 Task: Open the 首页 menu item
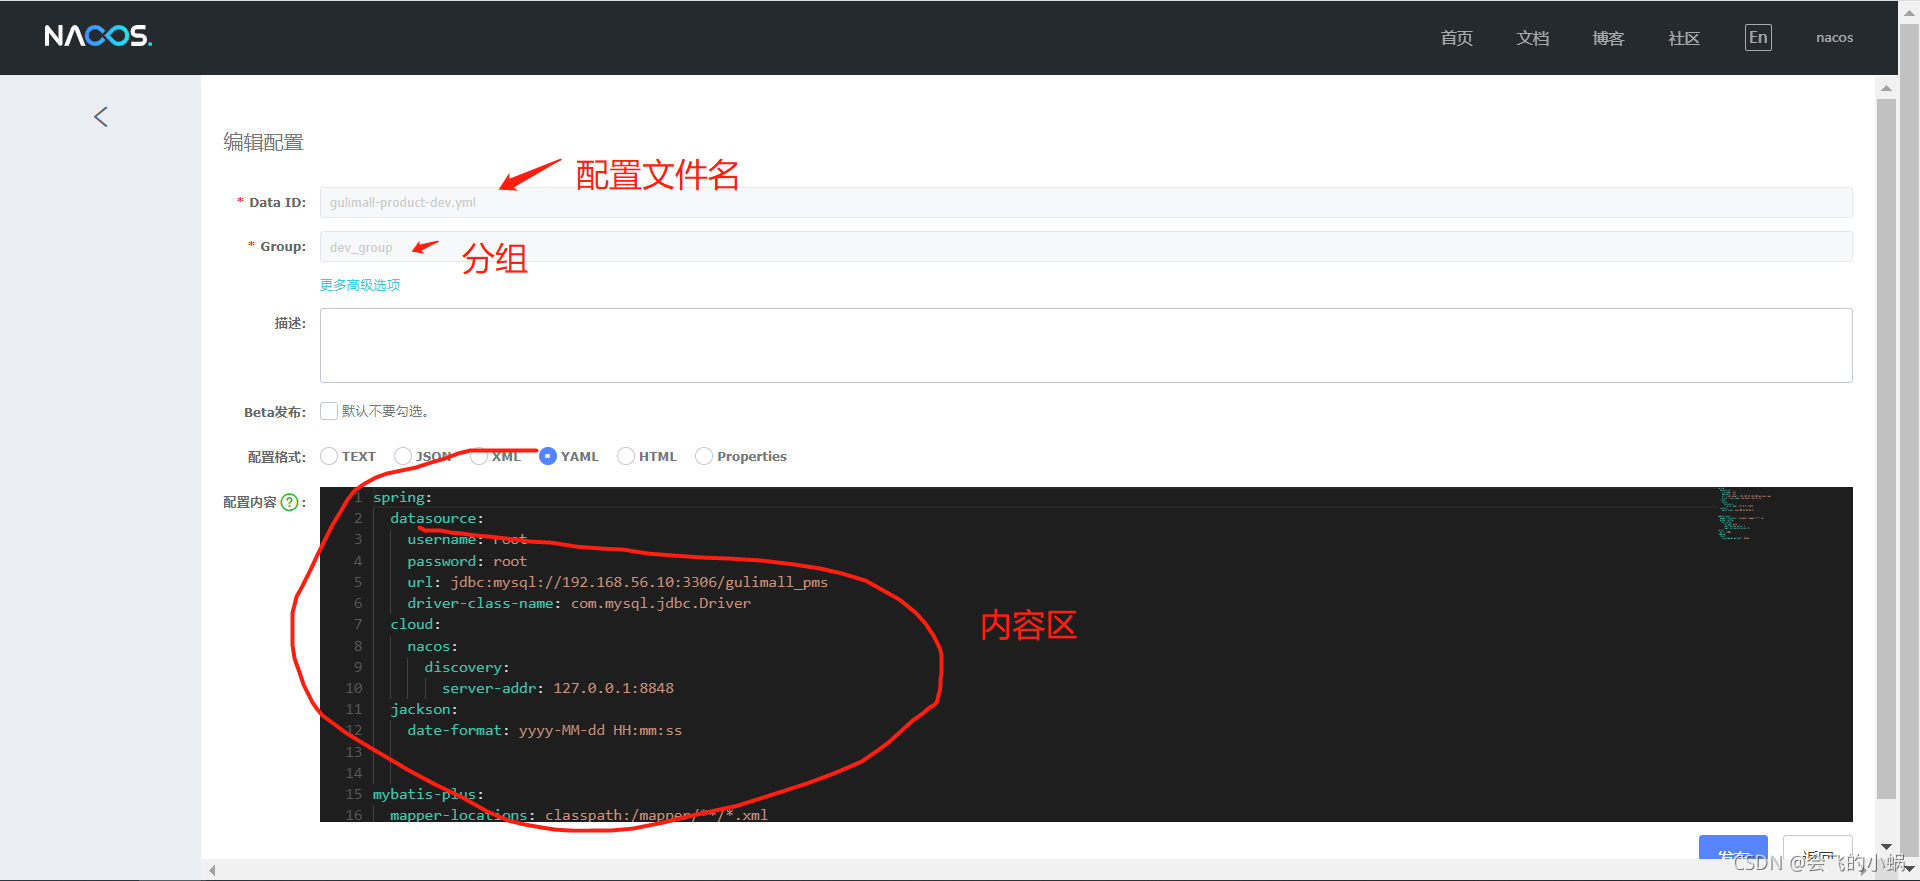[1456, 38]
